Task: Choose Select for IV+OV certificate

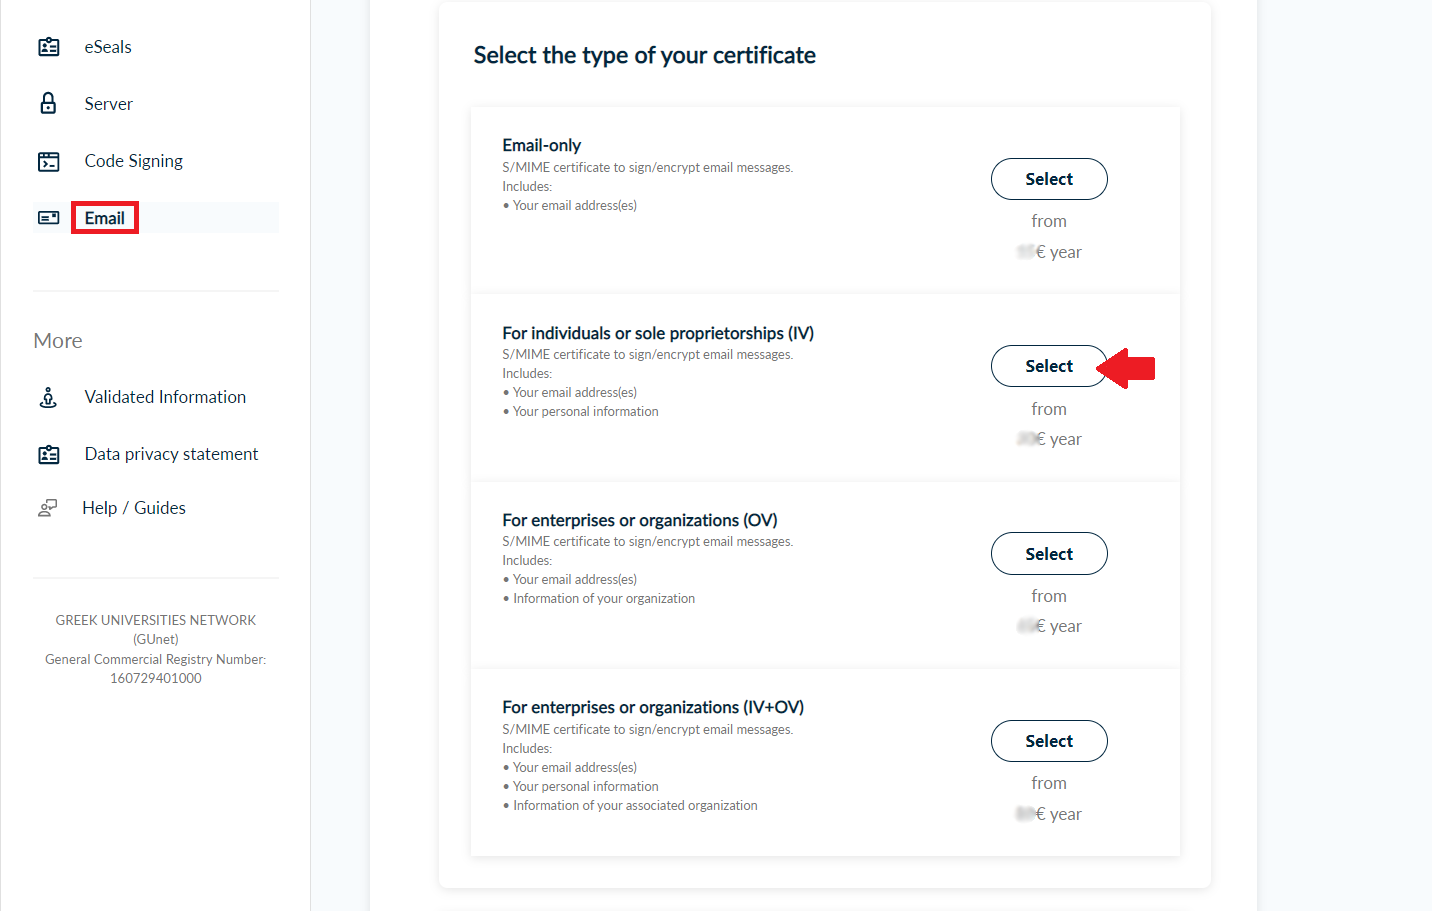Action: pyautogui.click(x=1048, y=741)
